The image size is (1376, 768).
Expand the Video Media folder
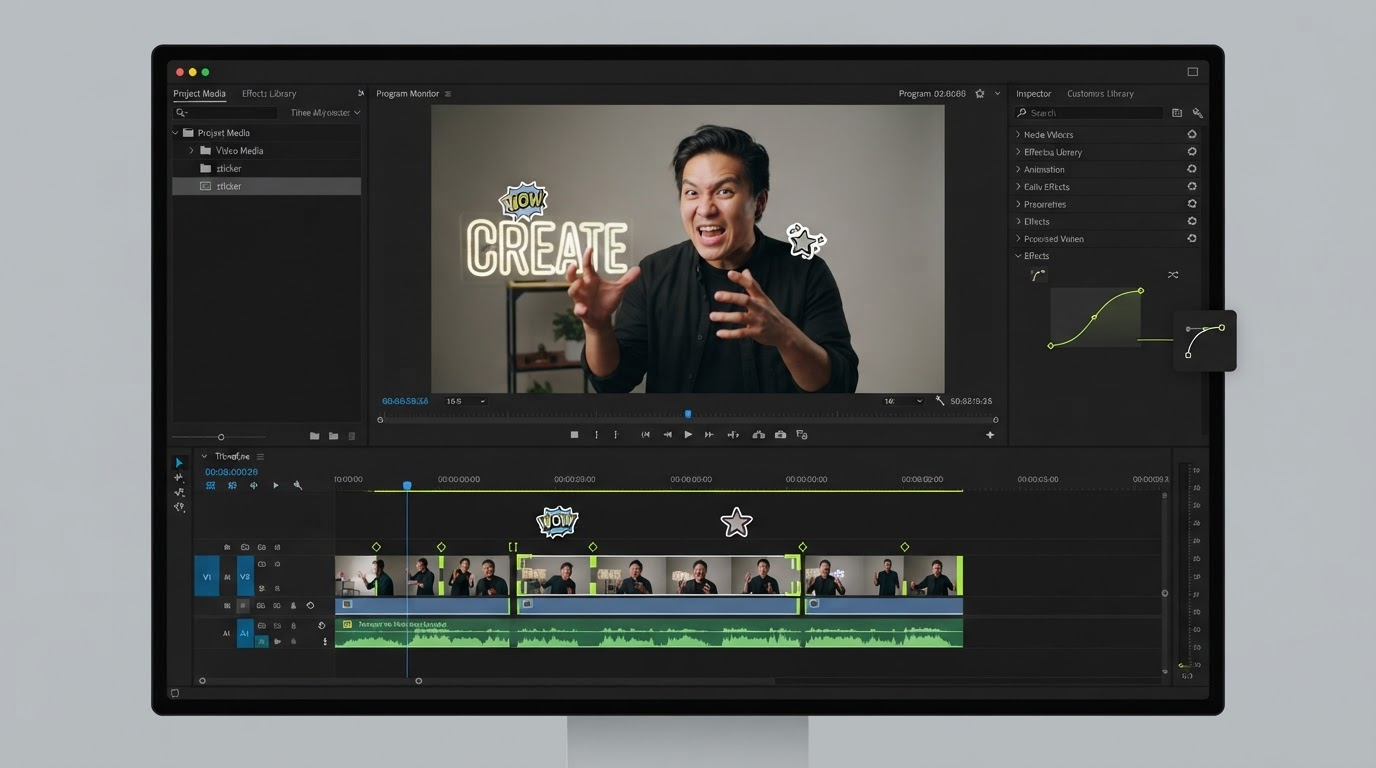pyautogui.click(x=191, y=151)
